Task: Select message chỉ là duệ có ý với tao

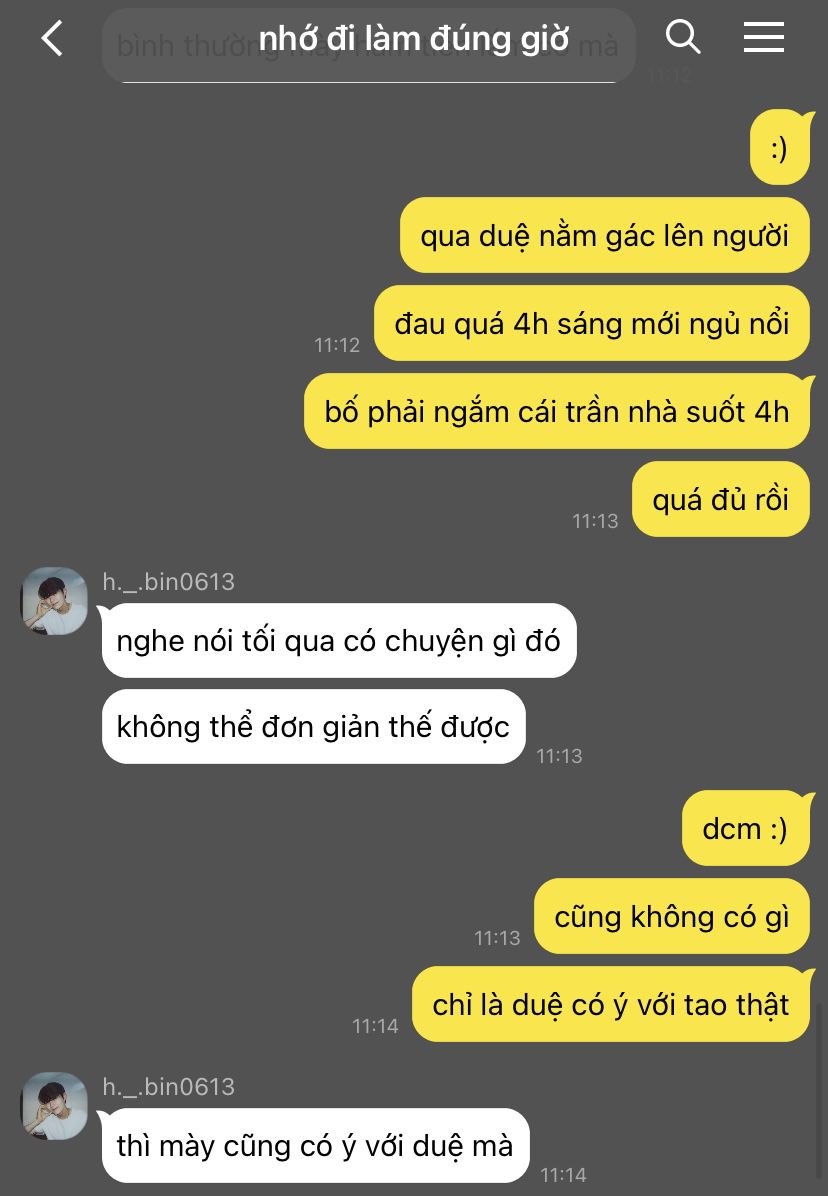Action: click(x=611, y=1005)
